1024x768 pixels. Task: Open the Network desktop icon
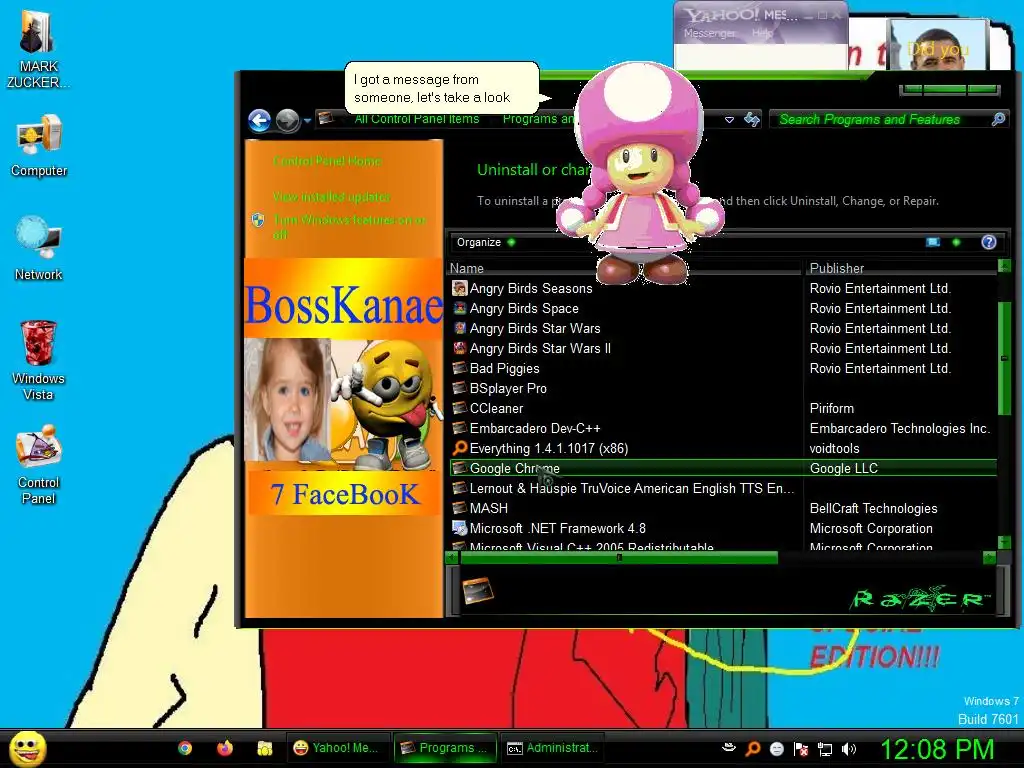[39, 248]
